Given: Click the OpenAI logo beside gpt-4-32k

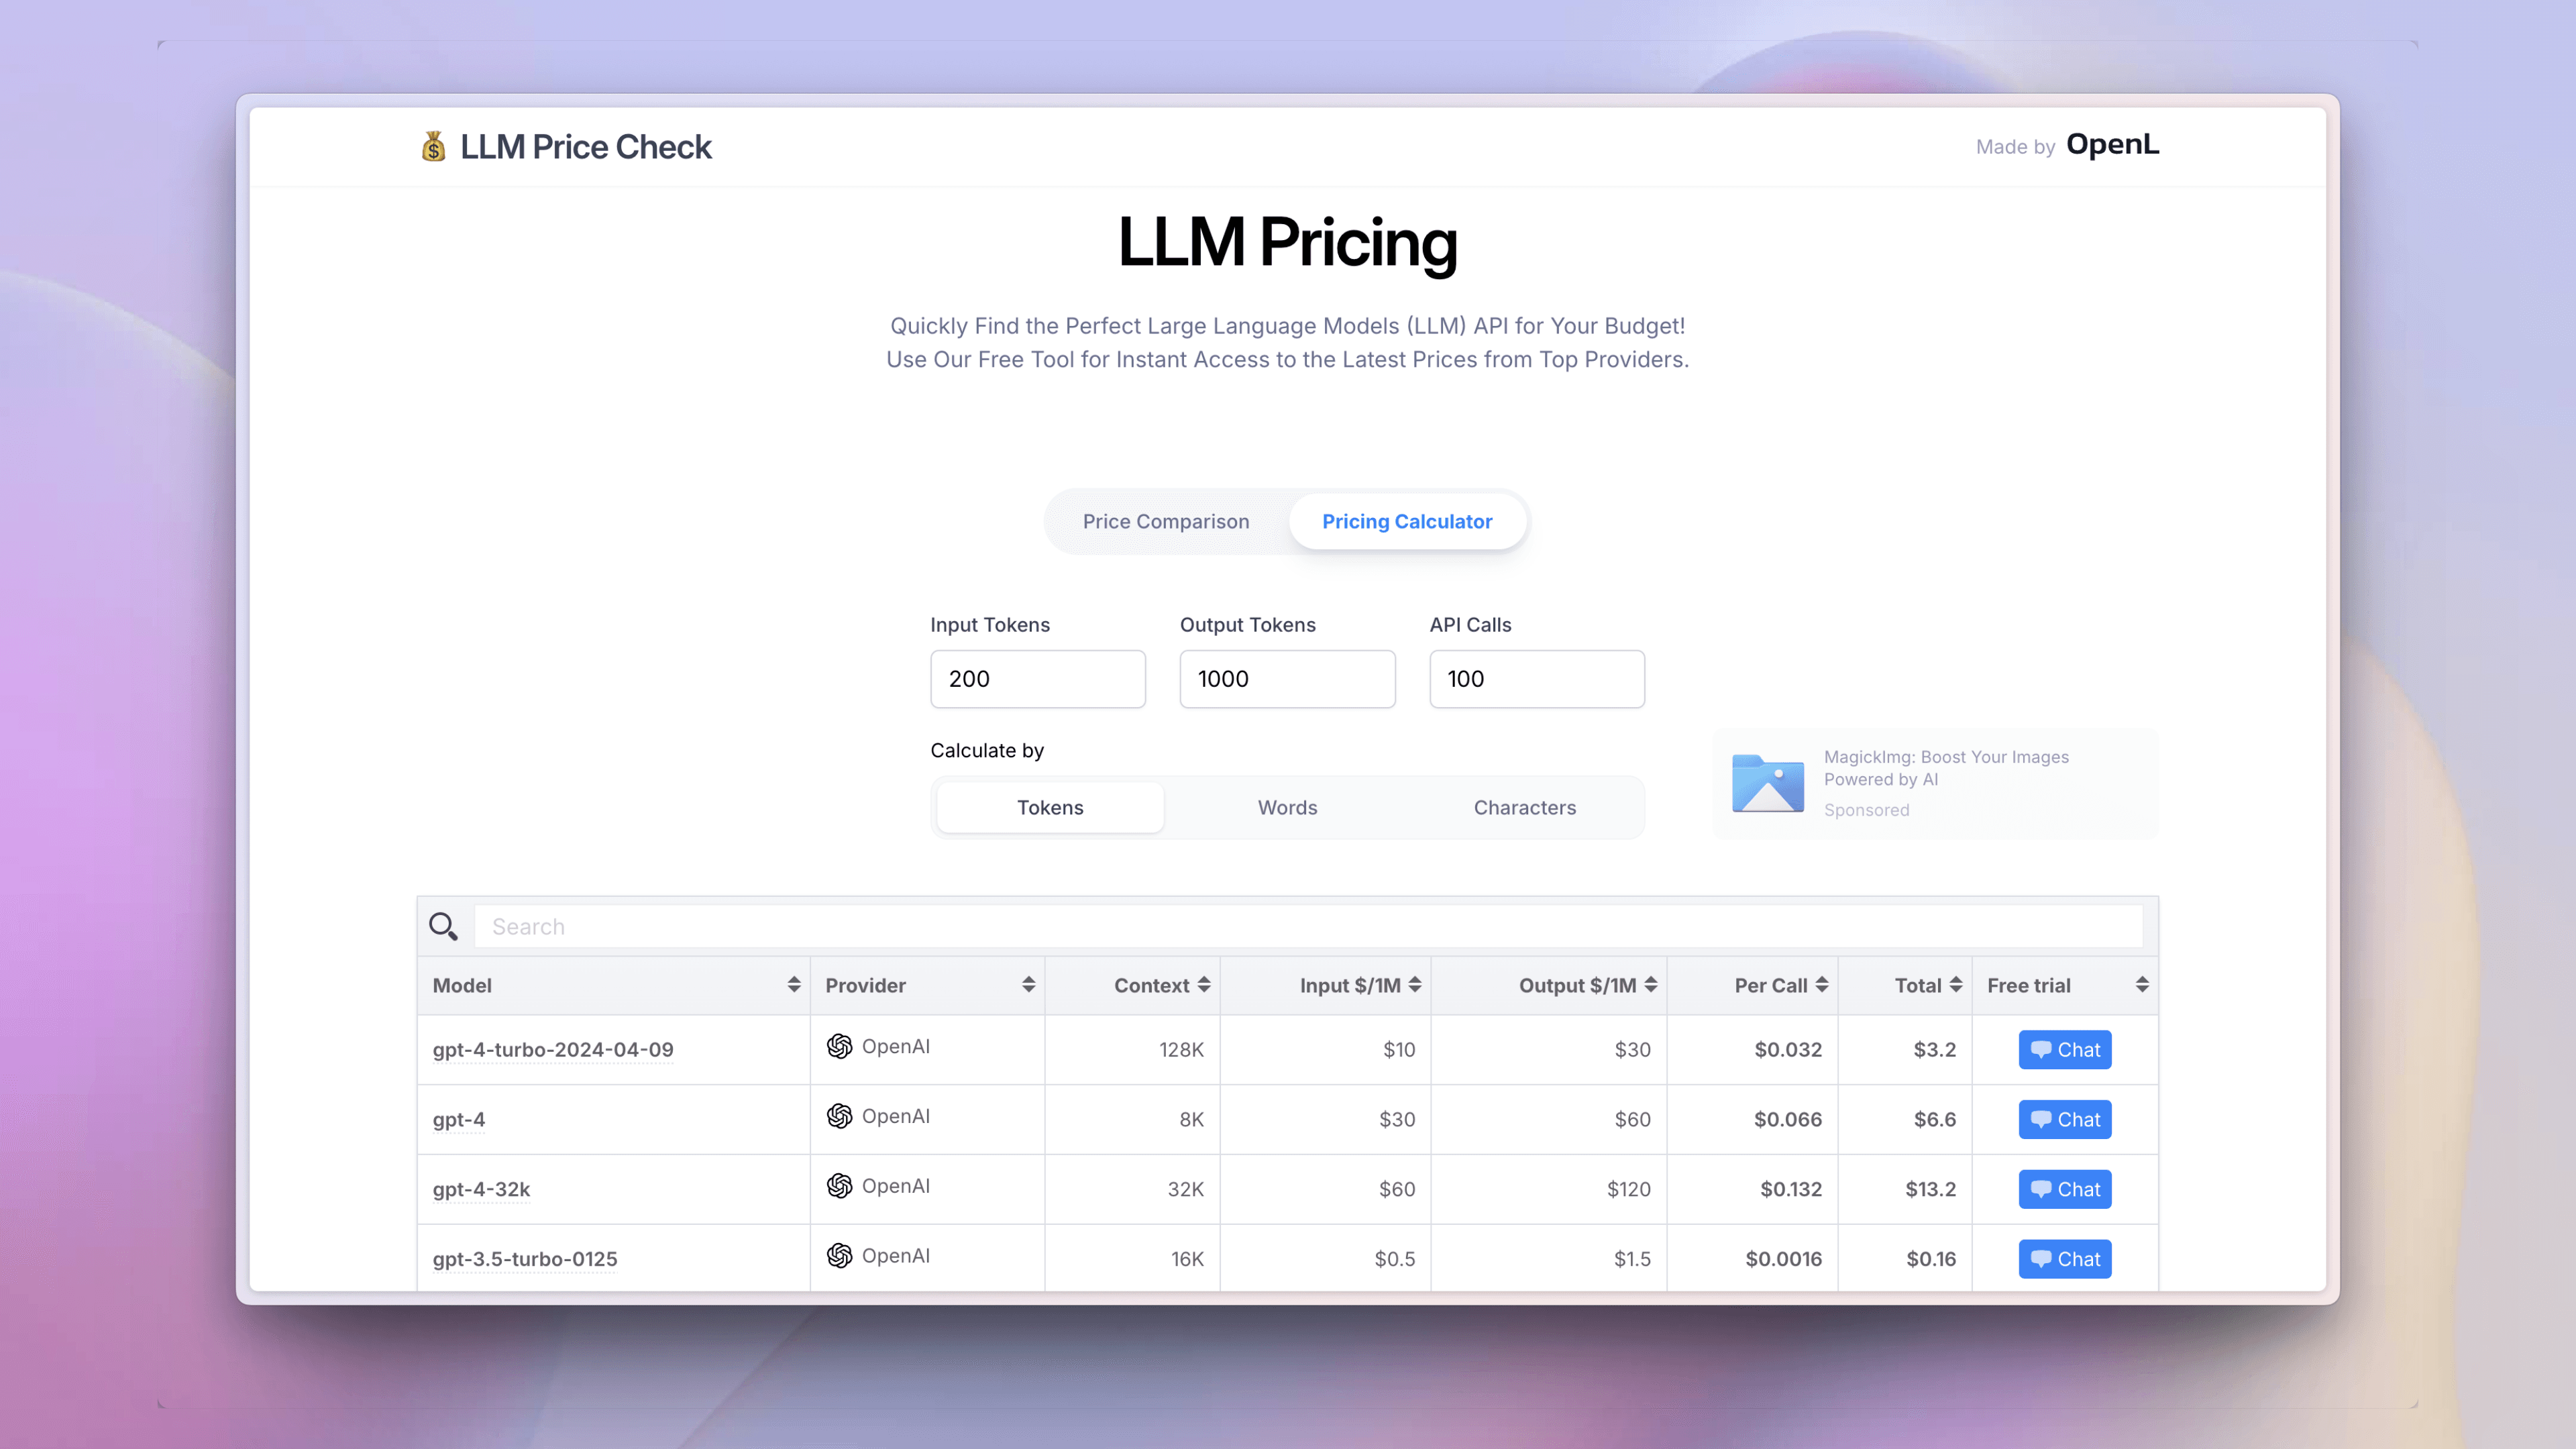Looking at the screenshot, I should 839,1186.
